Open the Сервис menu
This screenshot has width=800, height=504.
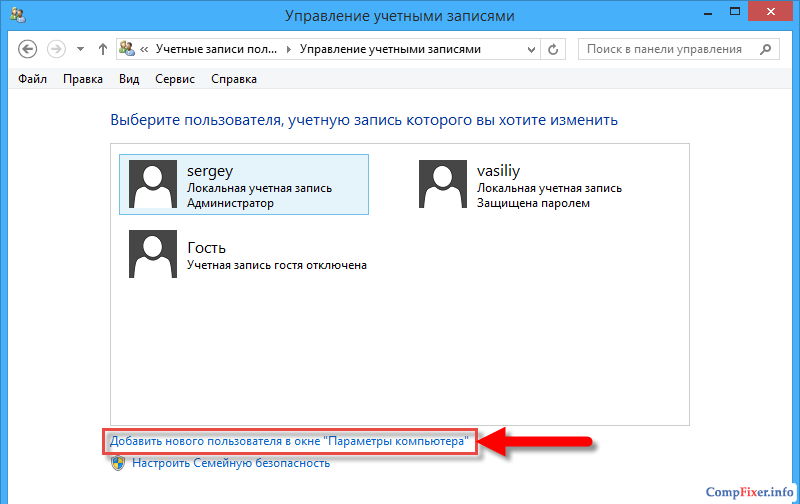pos(175,79)
